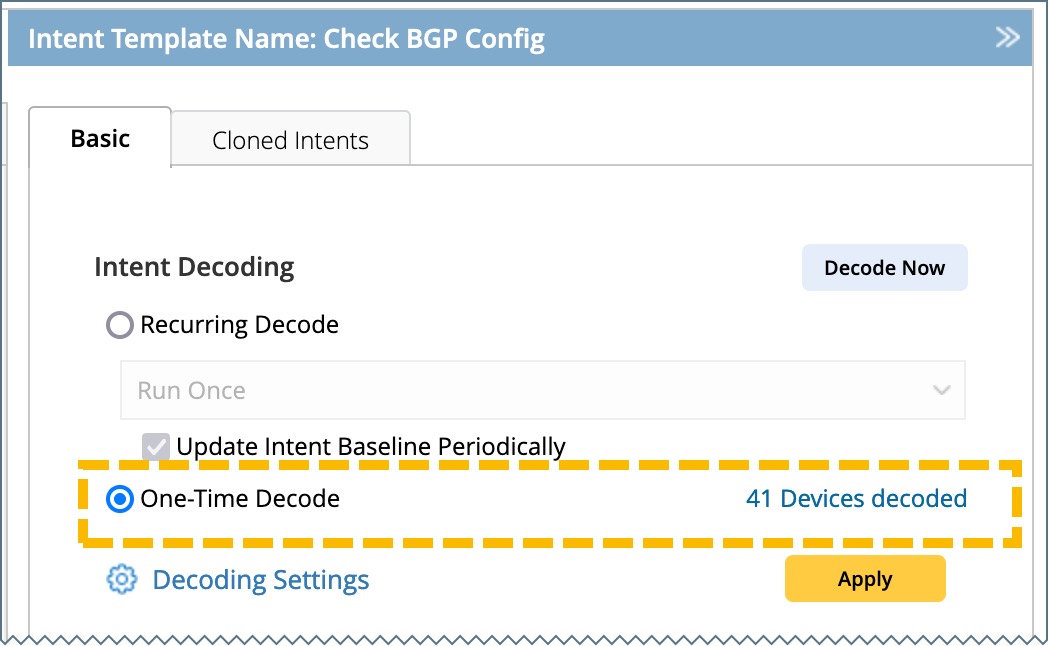Click empty space between Intent Decoding and Decode Now
1048x646 pixels.
coord(550,268)
